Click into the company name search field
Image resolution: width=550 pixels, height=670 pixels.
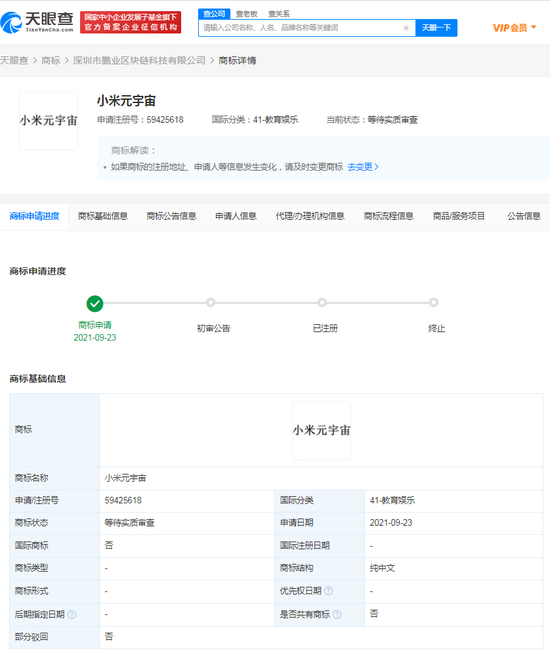301,28
